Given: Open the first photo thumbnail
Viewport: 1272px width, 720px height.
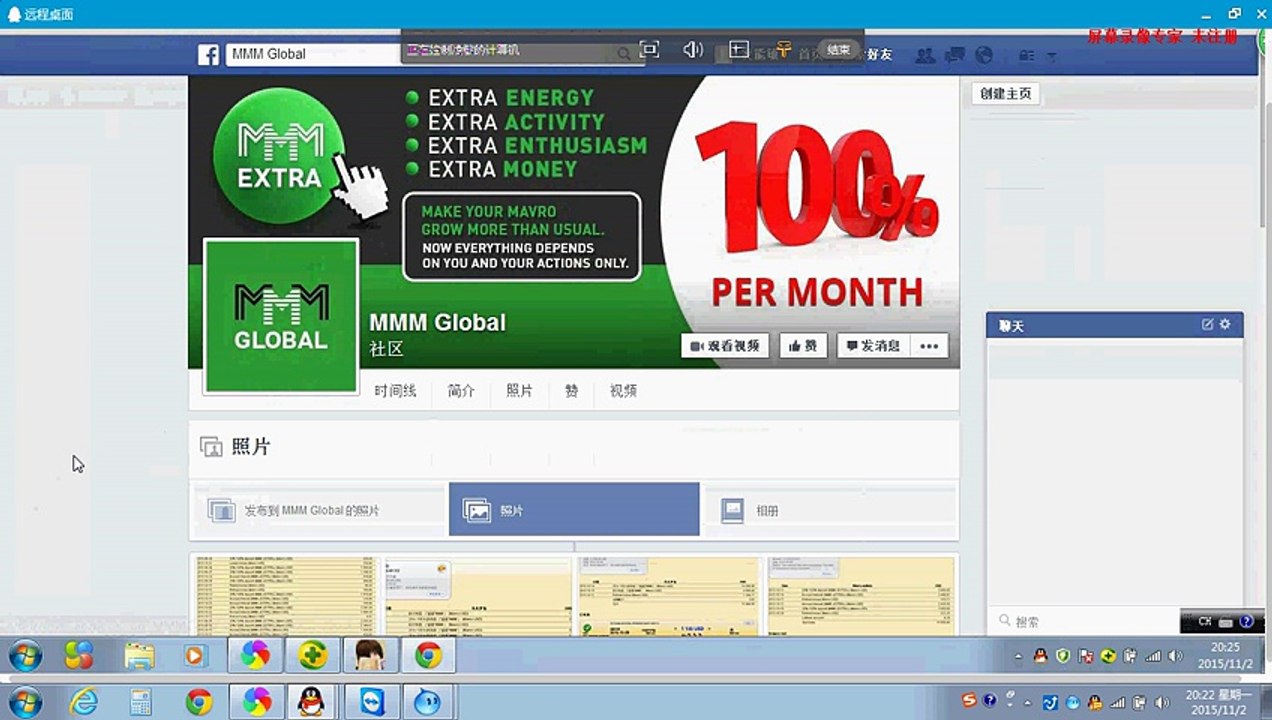Looking at the screenshot, I should click(x=285, y=595).
